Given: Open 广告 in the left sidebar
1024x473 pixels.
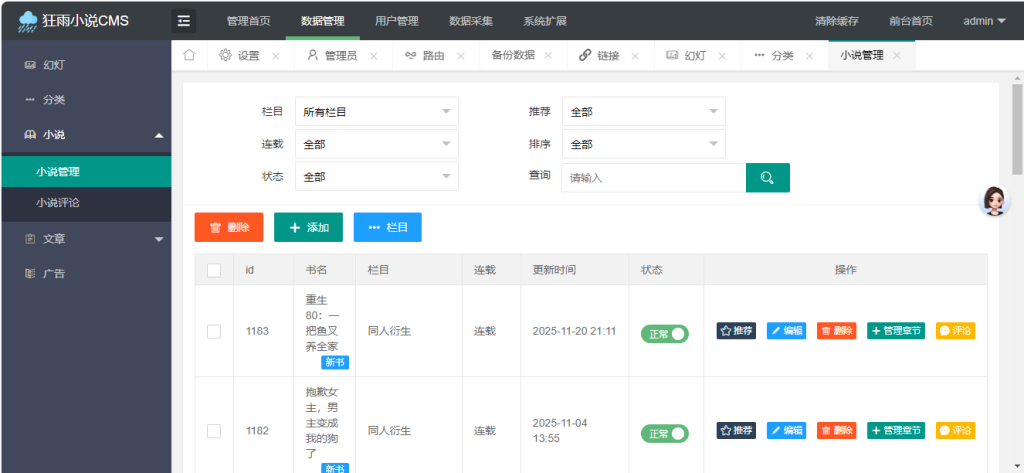Looking at the screenshot, I should point(86,274).
